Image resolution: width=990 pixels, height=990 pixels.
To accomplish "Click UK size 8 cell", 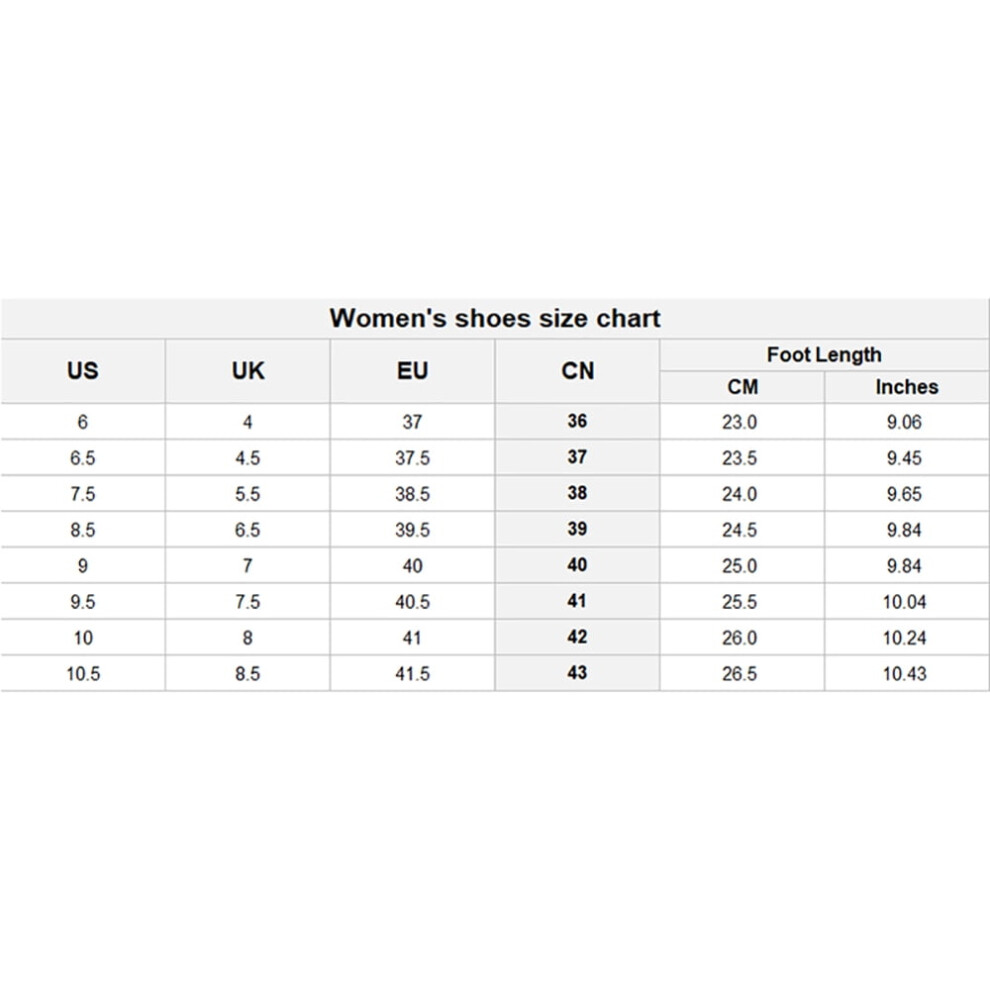I will (x=248, y=638).
